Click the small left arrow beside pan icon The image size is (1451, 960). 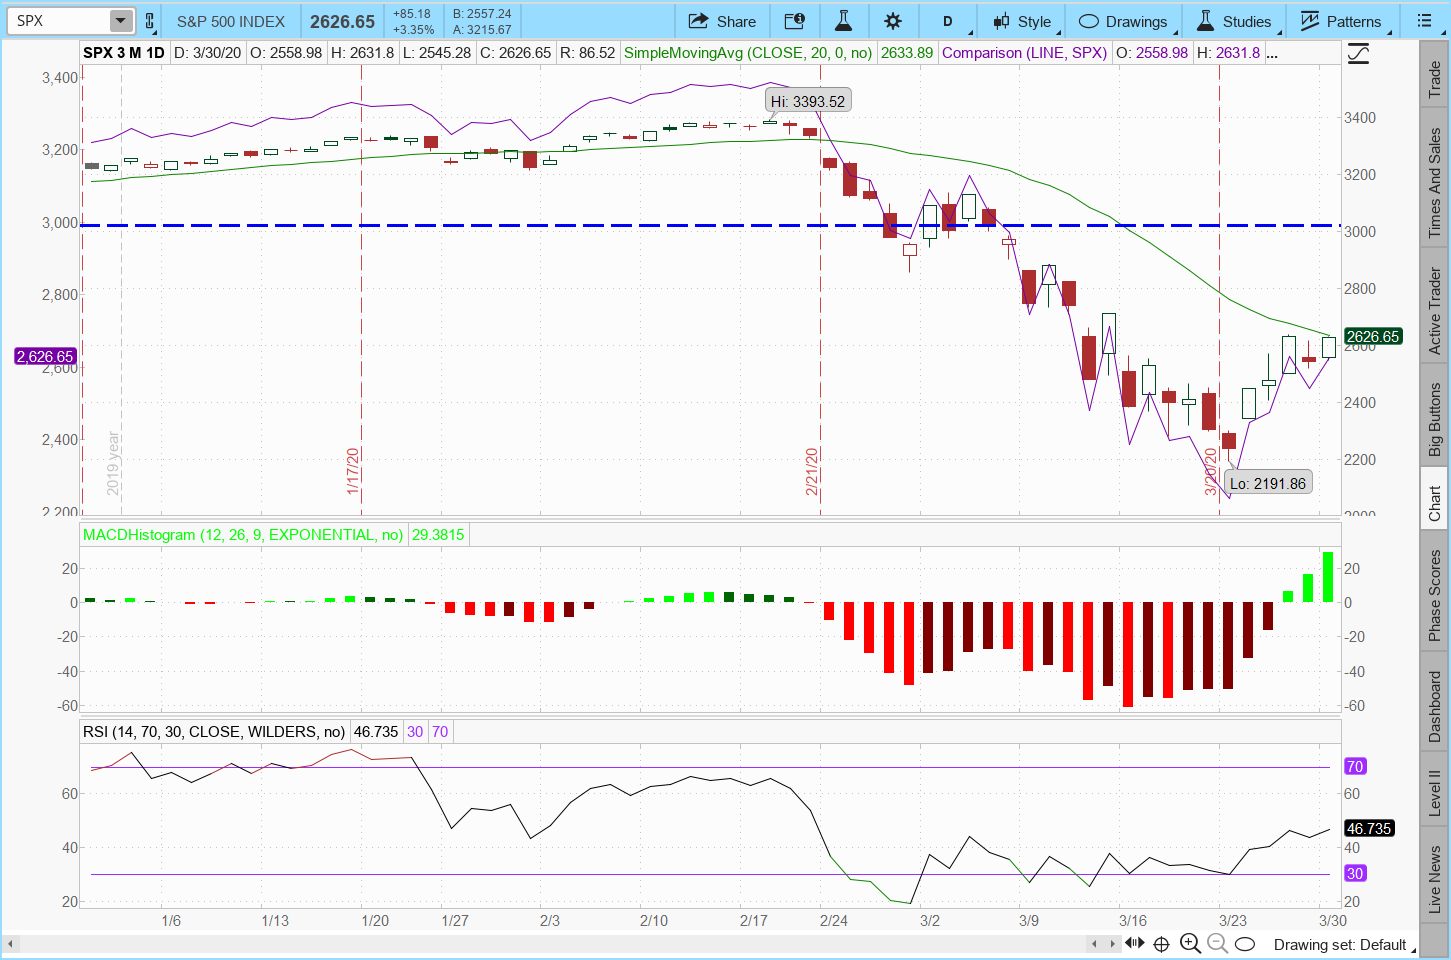(1095, 943)
